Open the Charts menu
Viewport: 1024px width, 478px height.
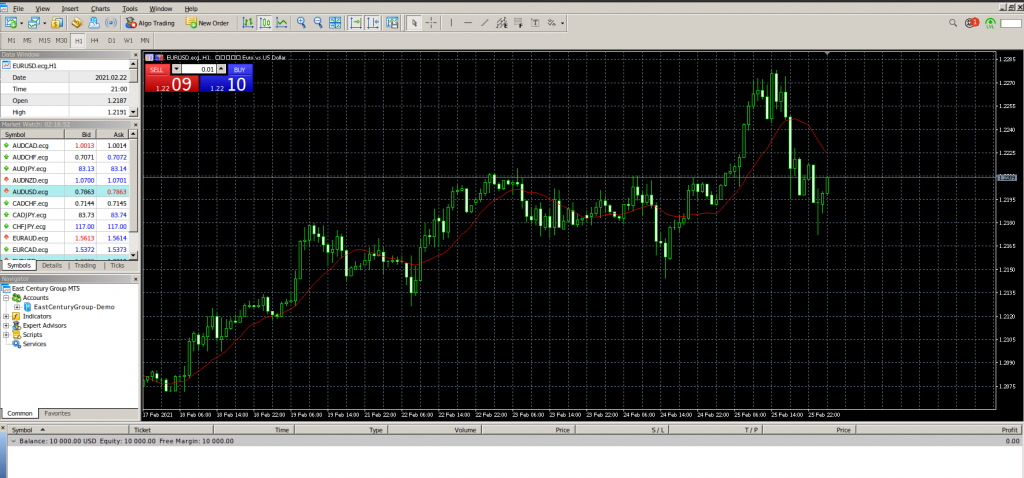(101, 8)
